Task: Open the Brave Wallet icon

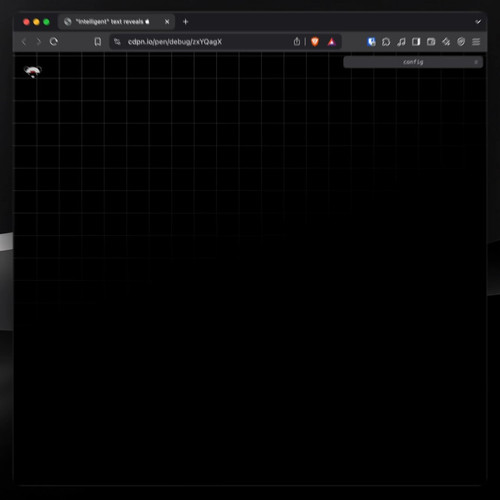Action: (431, 42)
